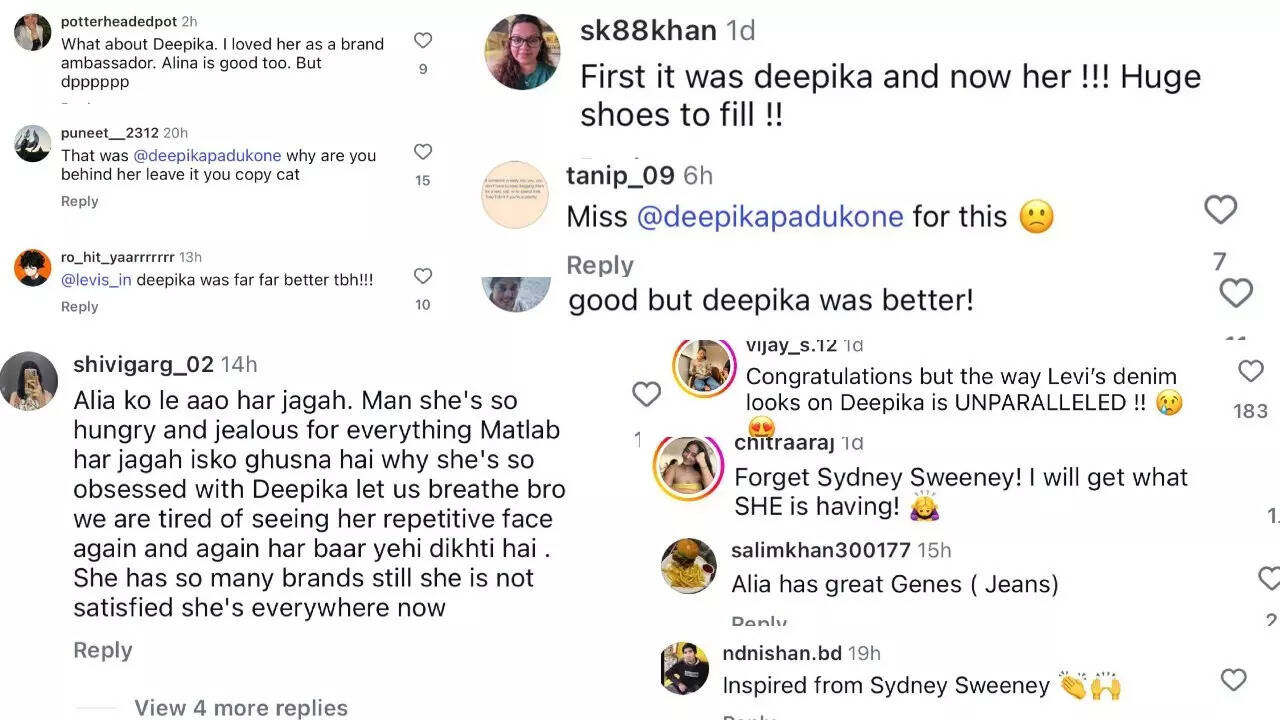Expand "View 4 more replies" under shivigarg_02
The height and width of the screenshot is (720, 1280).
241,707
